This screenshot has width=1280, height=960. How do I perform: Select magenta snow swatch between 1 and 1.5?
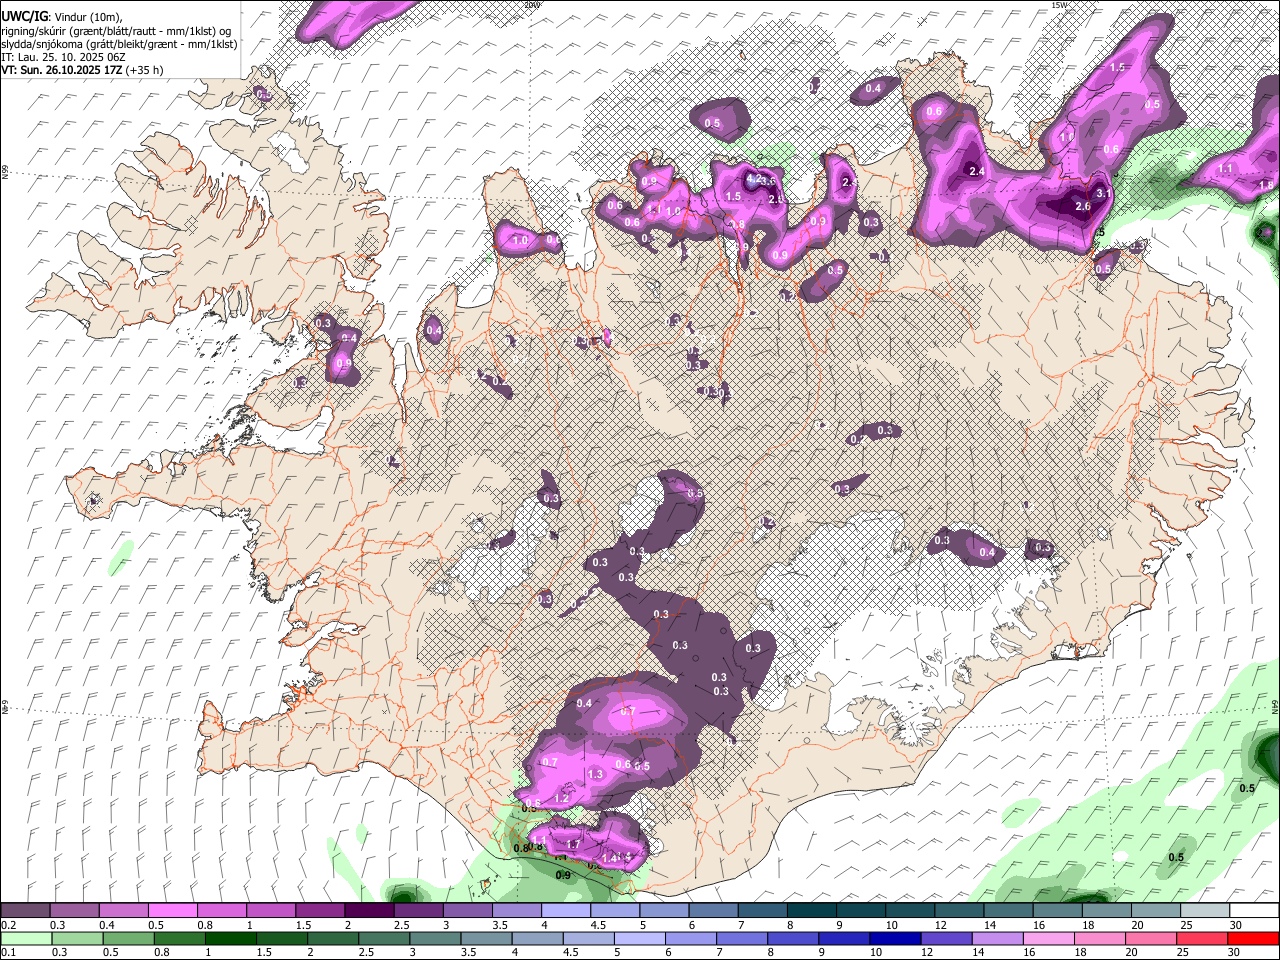pyautogui.click(x=271, y=910)
